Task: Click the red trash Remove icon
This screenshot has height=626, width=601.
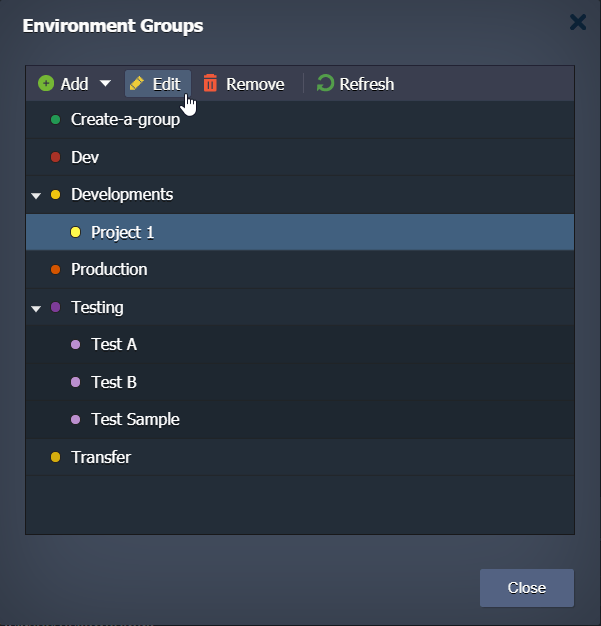Action: point(210,84)
